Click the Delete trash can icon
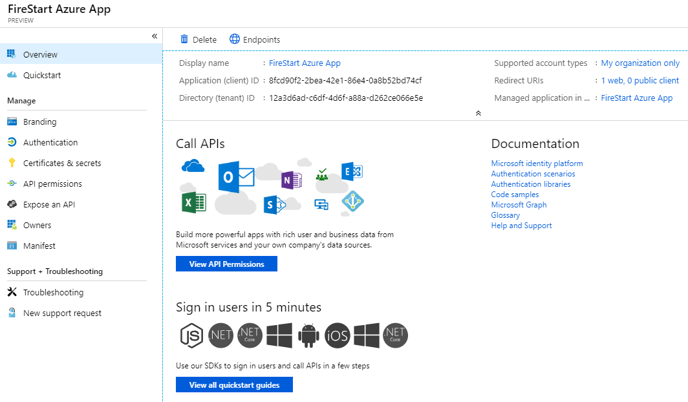Screen dimensions: 688x402 [184, 39]
